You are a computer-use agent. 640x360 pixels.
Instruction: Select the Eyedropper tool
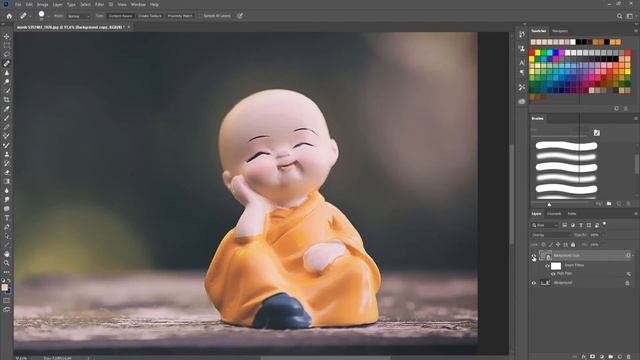click(x=7, y=109)
